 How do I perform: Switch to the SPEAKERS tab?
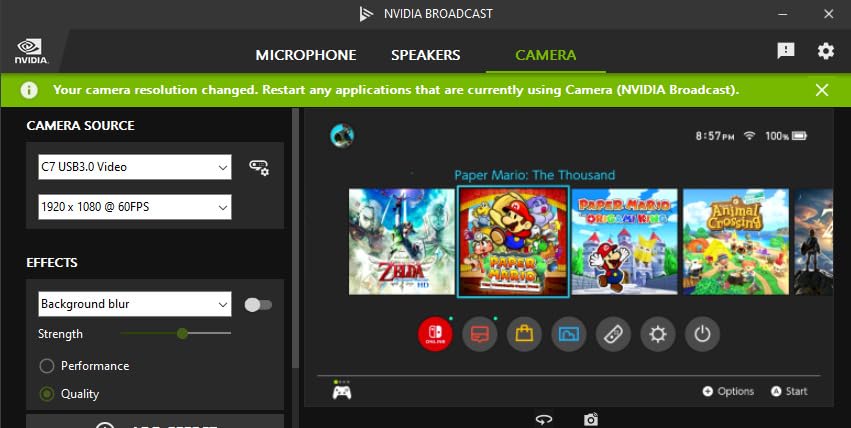426,55
